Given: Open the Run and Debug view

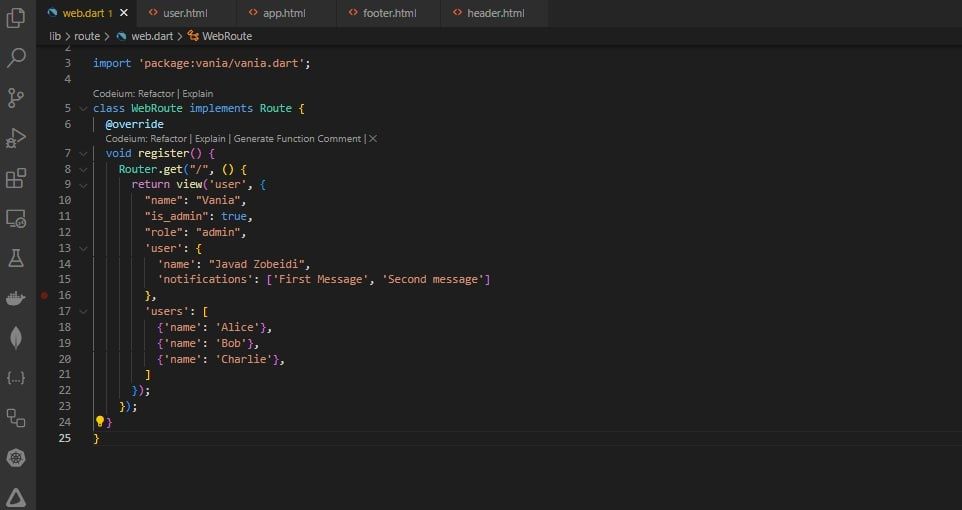Looking at the screenshot, I should click(x=16, y=138).
